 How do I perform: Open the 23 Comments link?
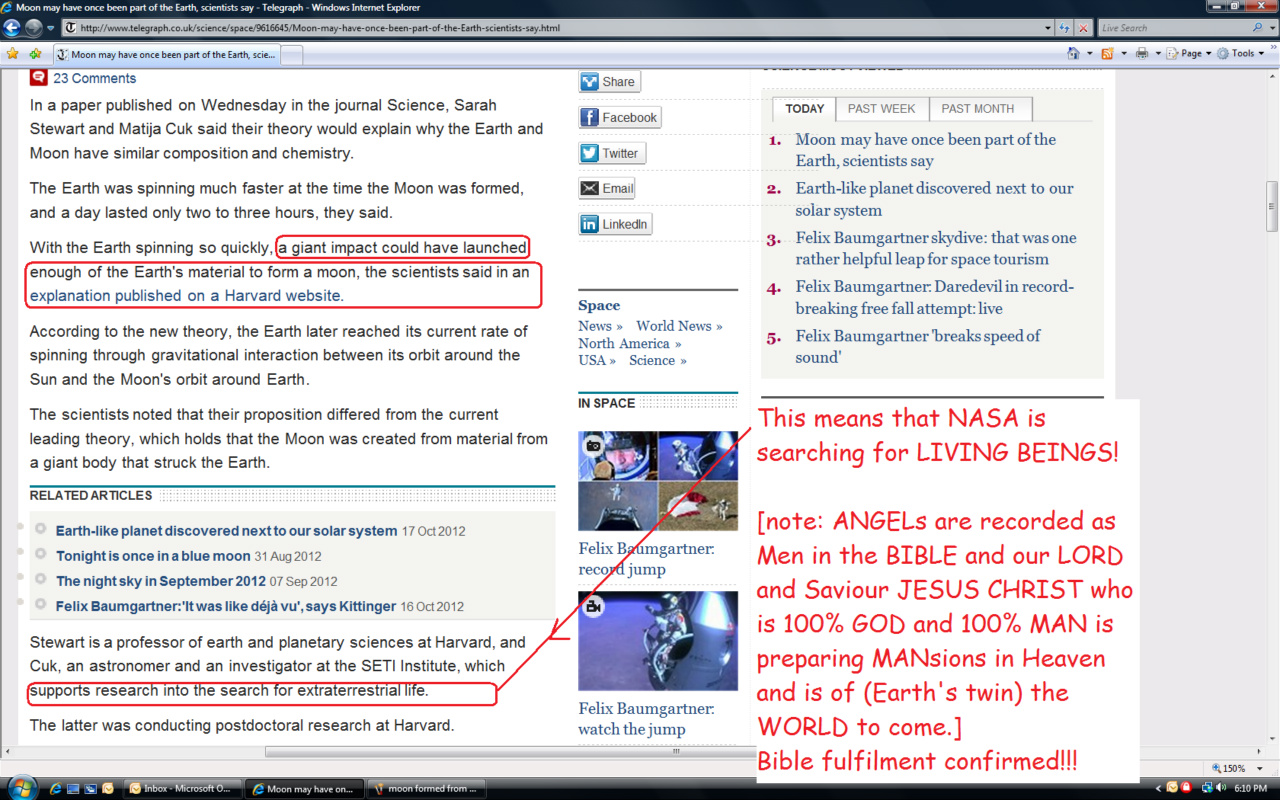94,78
